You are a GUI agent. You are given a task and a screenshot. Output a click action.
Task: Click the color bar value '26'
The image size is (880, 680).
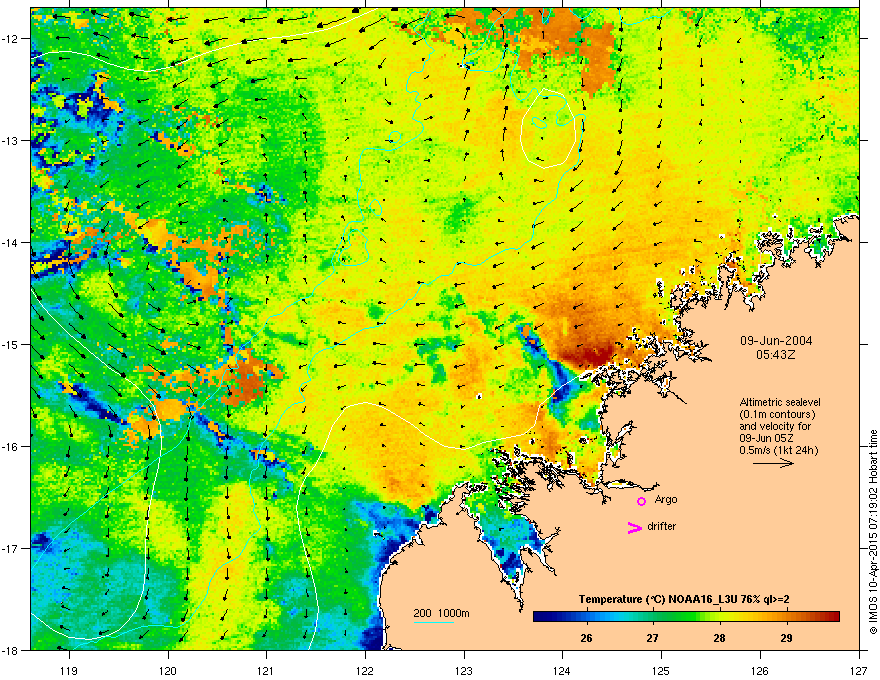coord(586,638)
